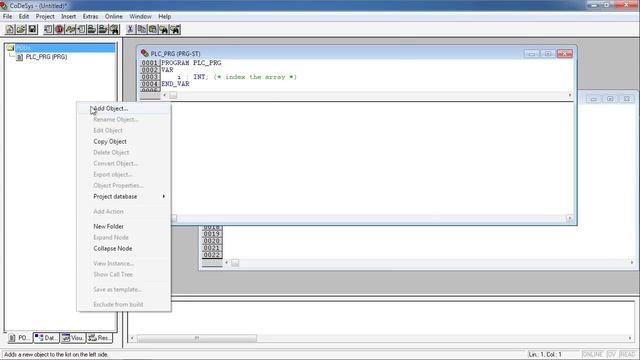This screenshot has height=360, width=640.
Task: Switch to the Data types tab
Action: (x=47, y=338)
